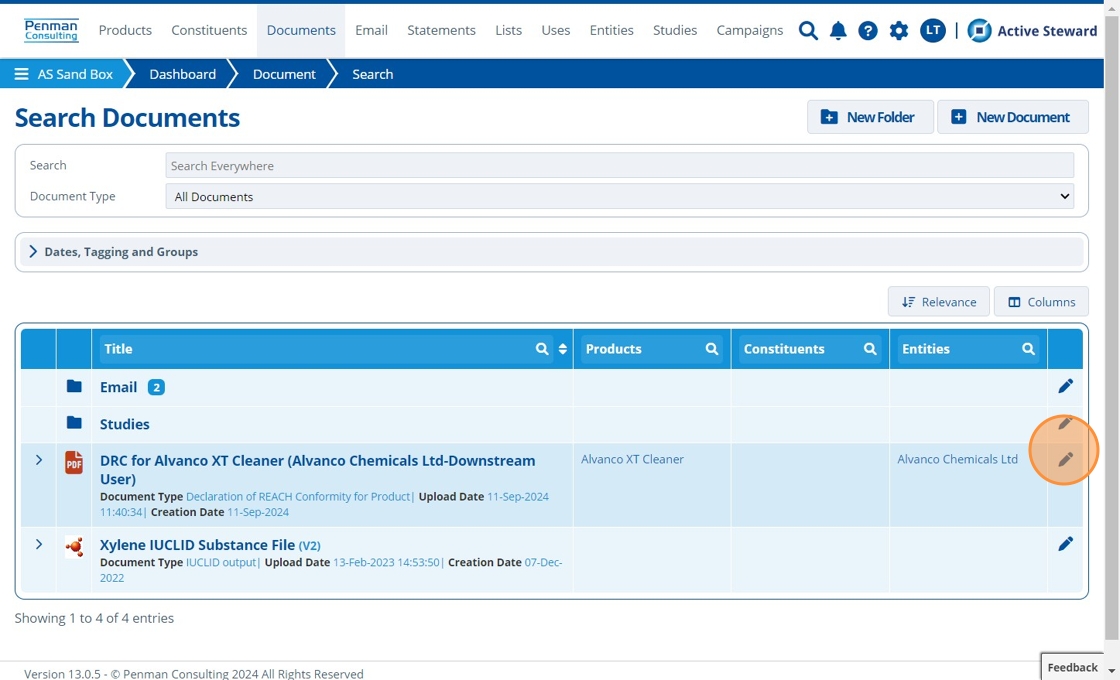Click in the Search Everywhere field

[x=619, y=166]
